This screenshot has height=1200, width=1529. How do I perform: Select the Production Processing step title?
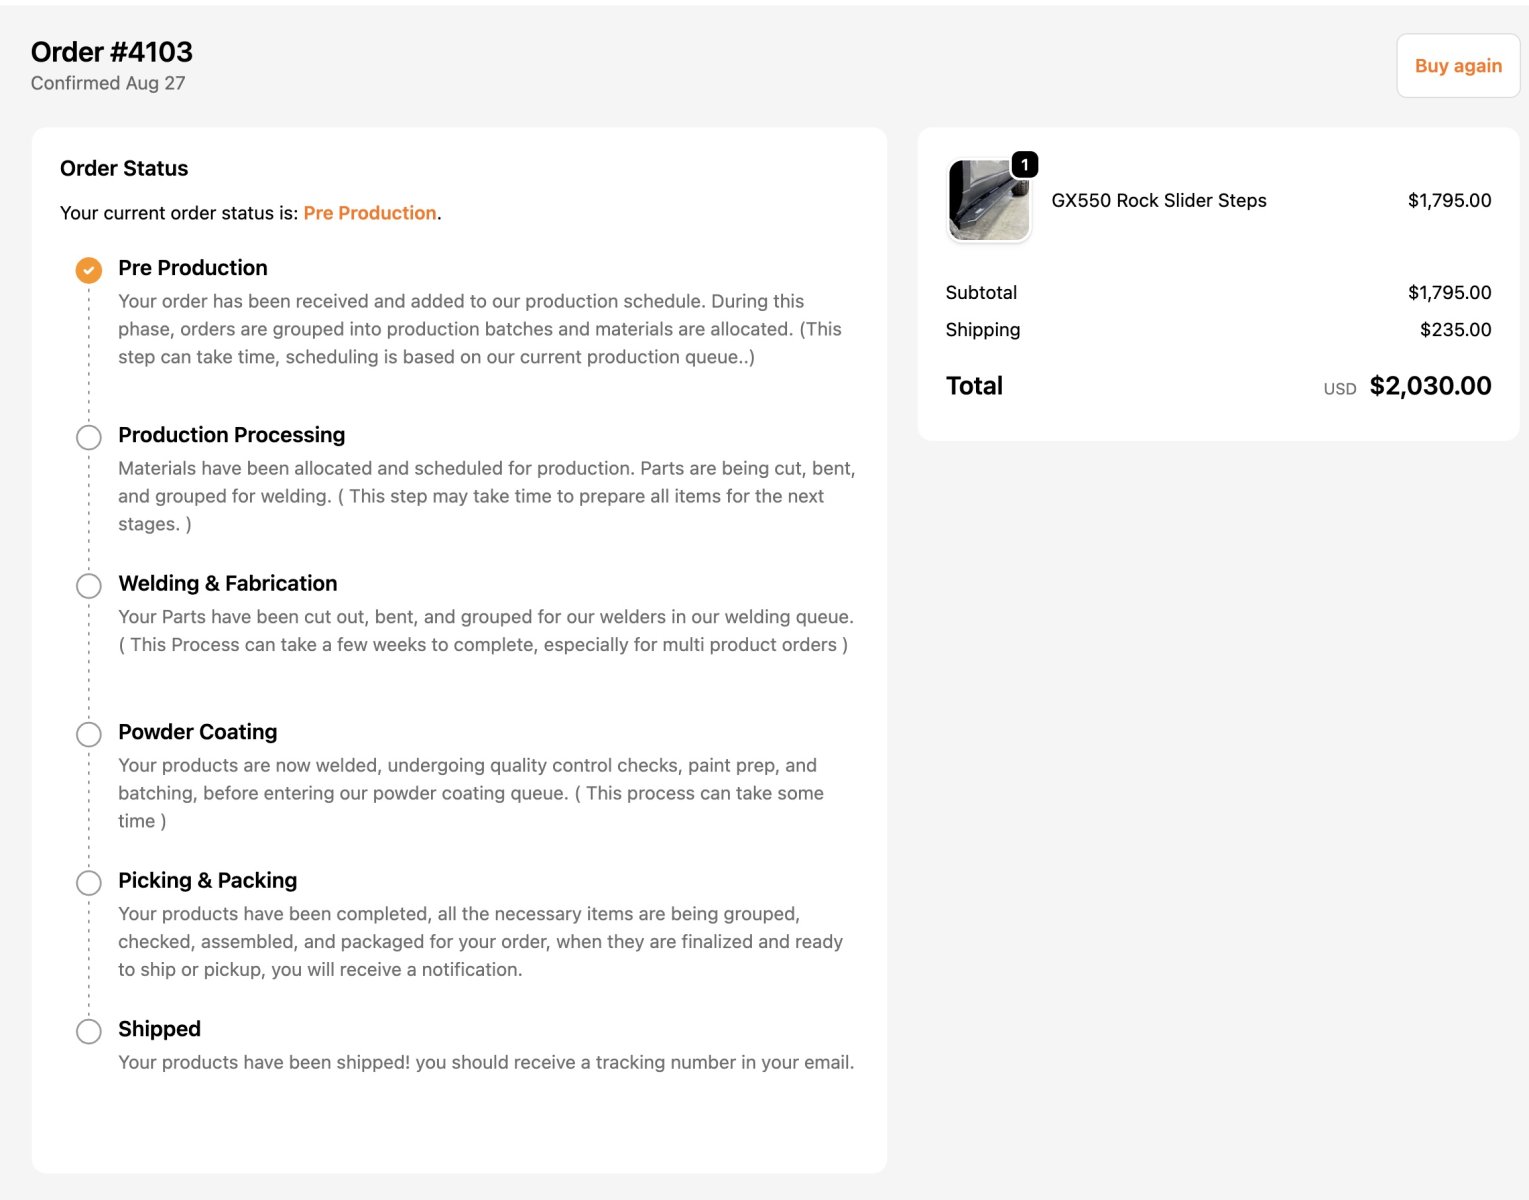[231, 435]
